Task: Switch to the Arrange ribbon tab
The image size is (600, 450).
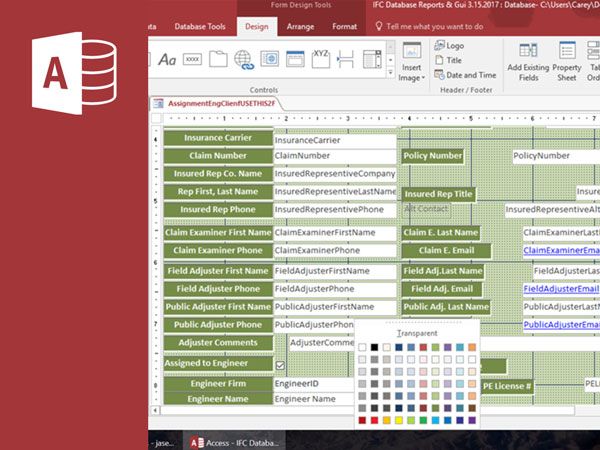Action: click(x=300, y=26)
